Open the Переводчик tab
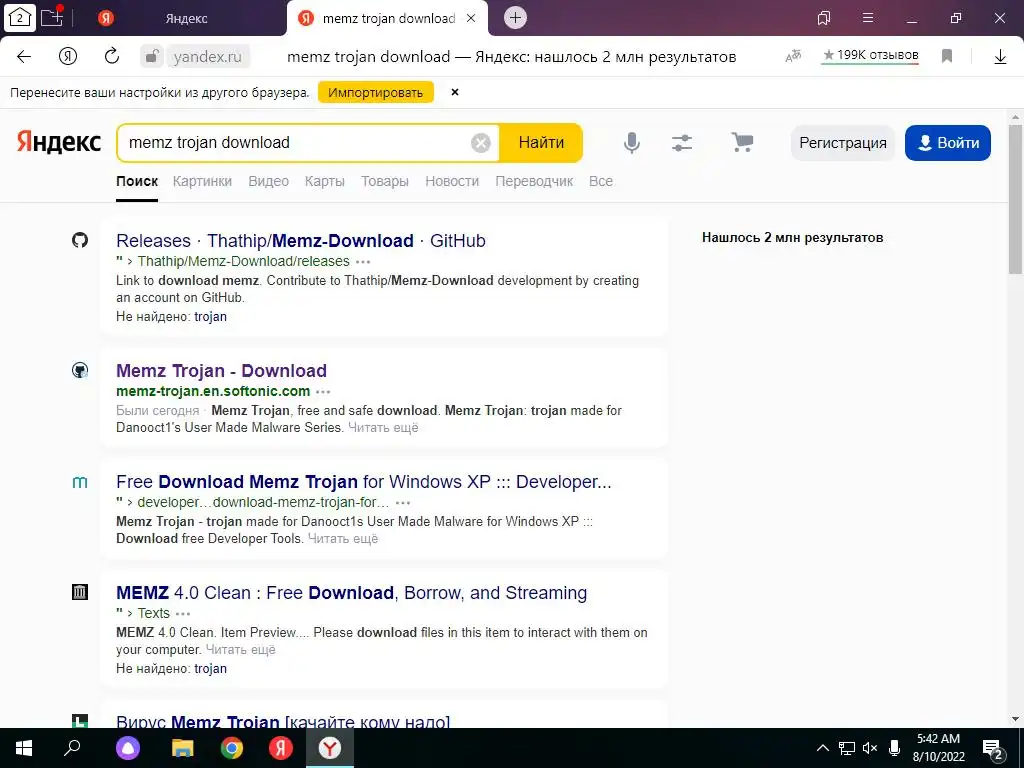The image size is (1024, 768). pos(534,182)
